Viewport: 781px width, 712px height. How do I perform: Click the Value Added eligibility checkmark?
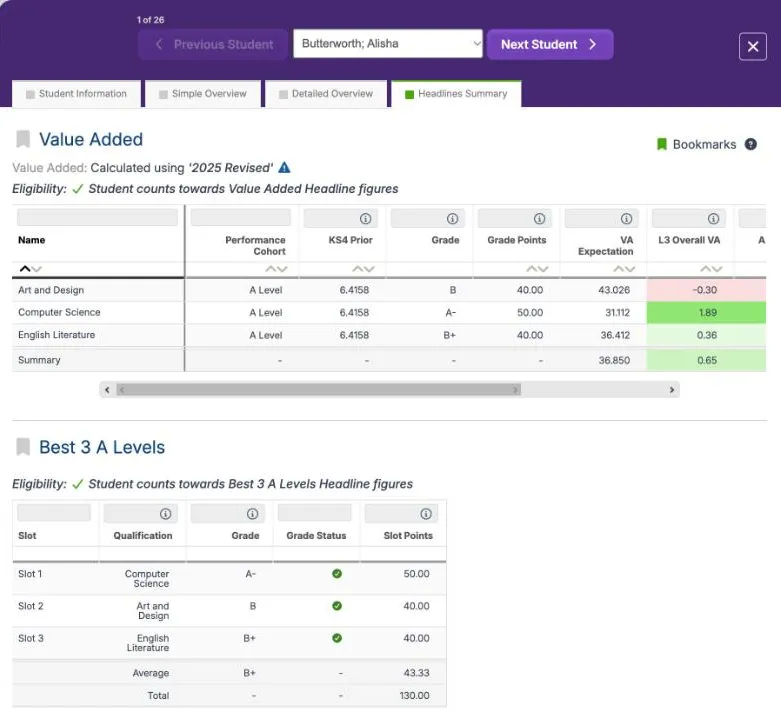pyautogui.click(x=78, y=189)
